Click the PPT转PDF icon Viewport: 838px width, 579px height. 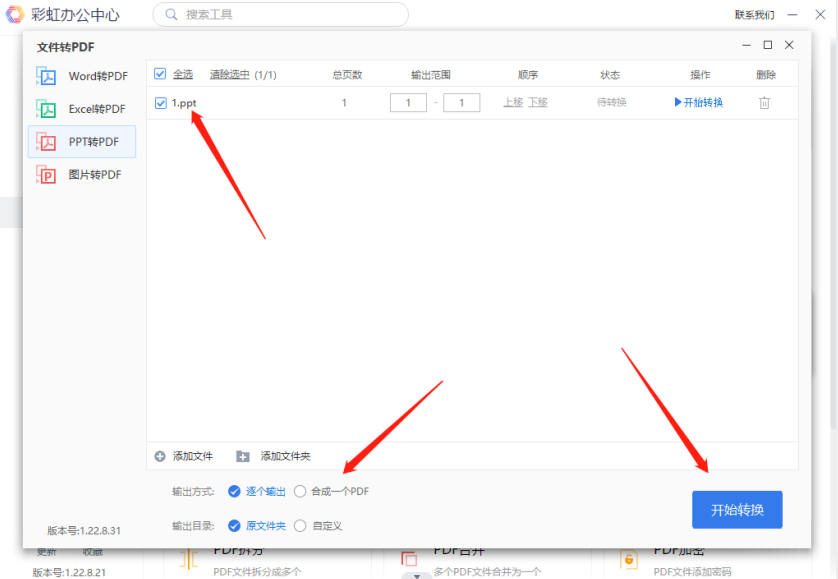[46, 142]
